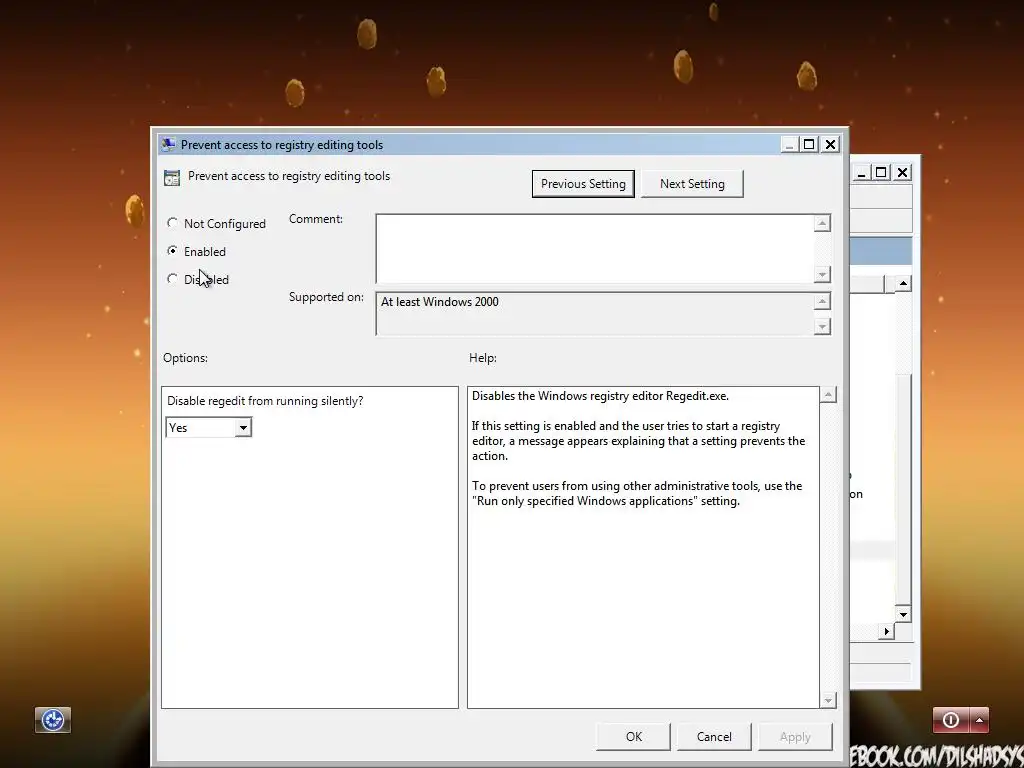1024x768 pixels.
Task: Click 'Run only specified Windows applications' text
Action: (585, 501)
